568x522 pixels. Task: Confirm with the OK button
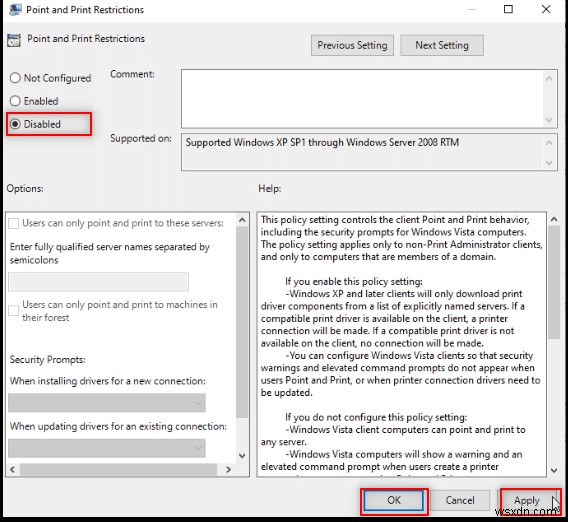pyautogui.click(x=394, y=501)
